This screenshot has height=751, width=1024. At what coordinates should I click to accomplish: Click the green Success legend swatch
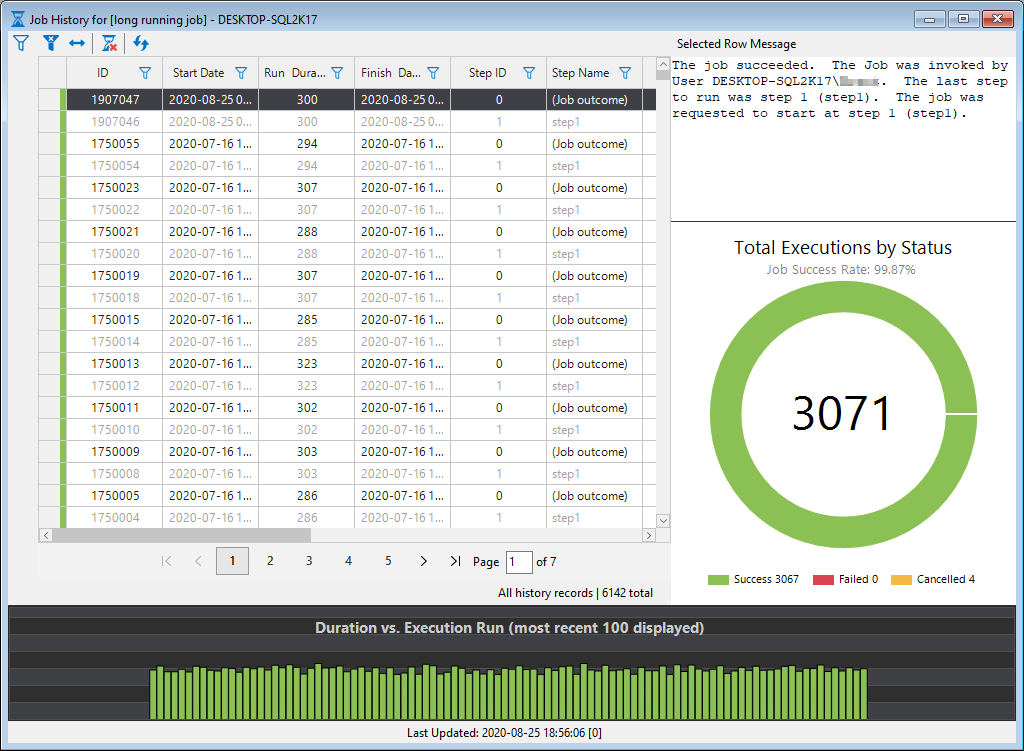718,580
